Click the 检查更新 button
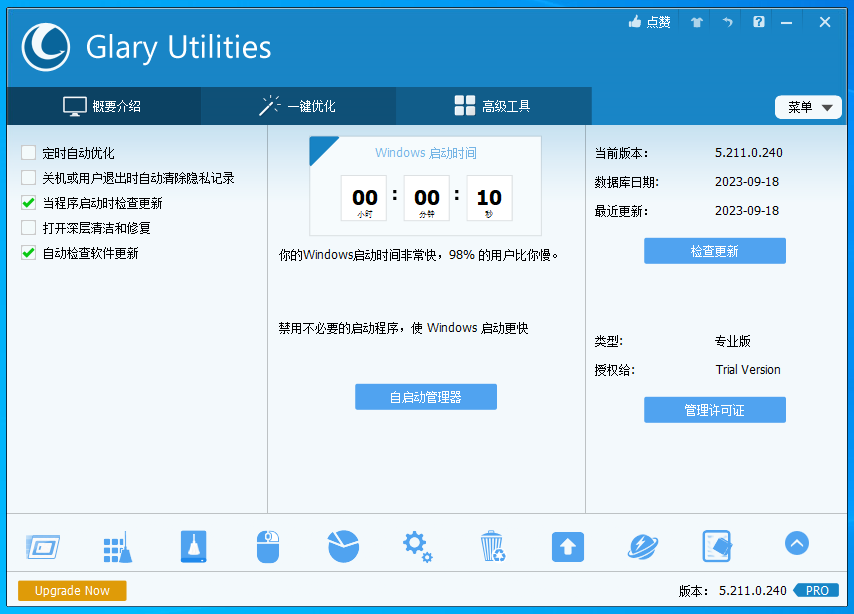 (x=714, y=251)
